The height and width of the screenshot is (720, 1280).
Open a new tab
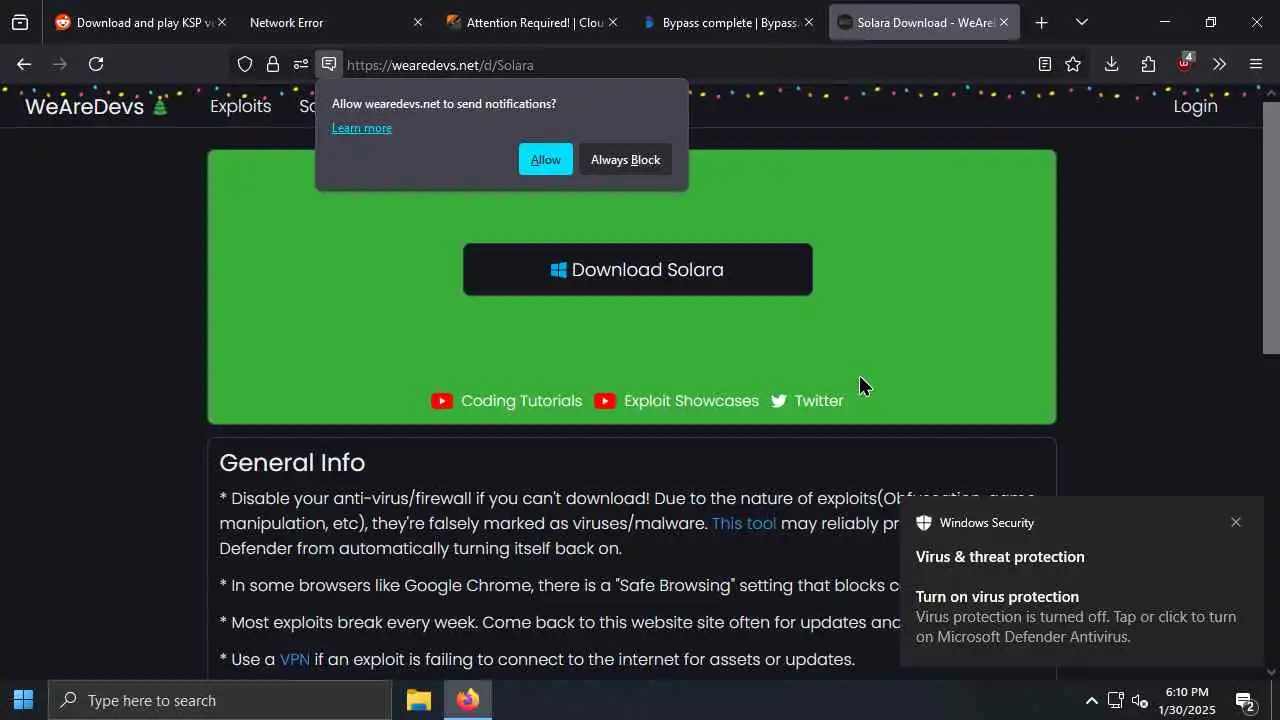(x=1041, y=22)
